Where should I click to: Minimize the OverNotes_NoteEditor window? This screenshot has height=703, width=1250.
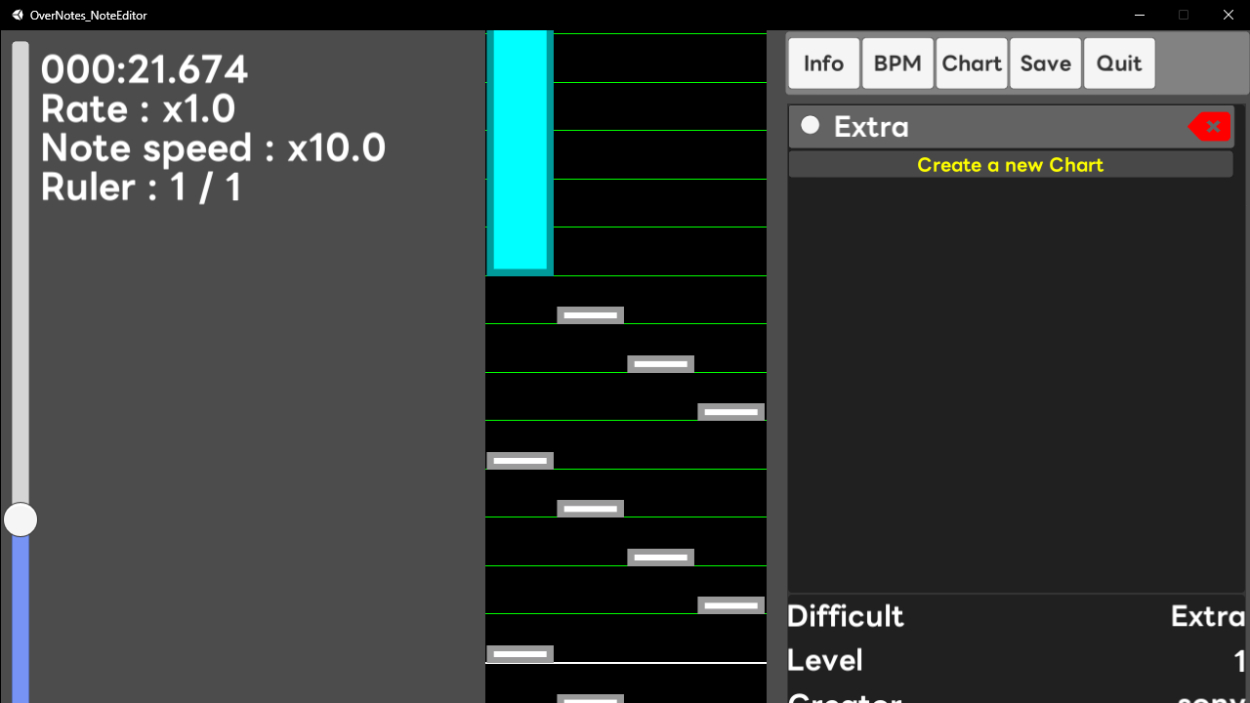coord(1140,15)
